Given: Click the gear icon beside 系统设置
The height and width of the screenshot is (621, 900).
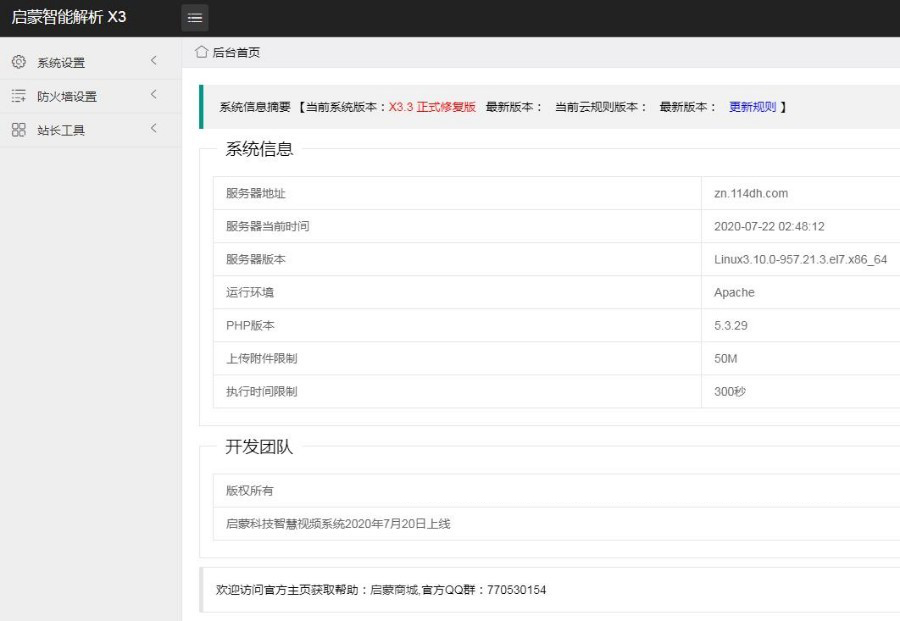Looking at the screenshot, I should pos(18,62).
